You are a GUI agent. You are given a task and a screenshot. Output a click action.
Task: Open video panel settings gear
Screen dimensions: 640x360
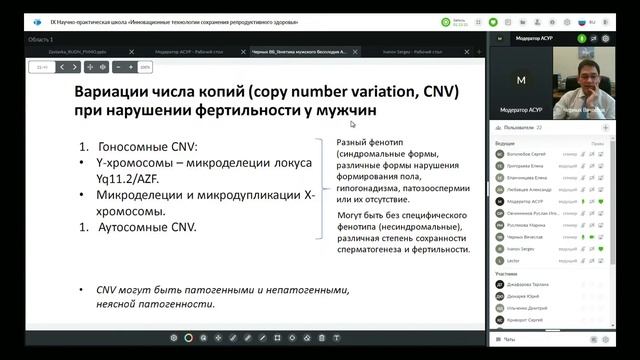tap(606, 38)
